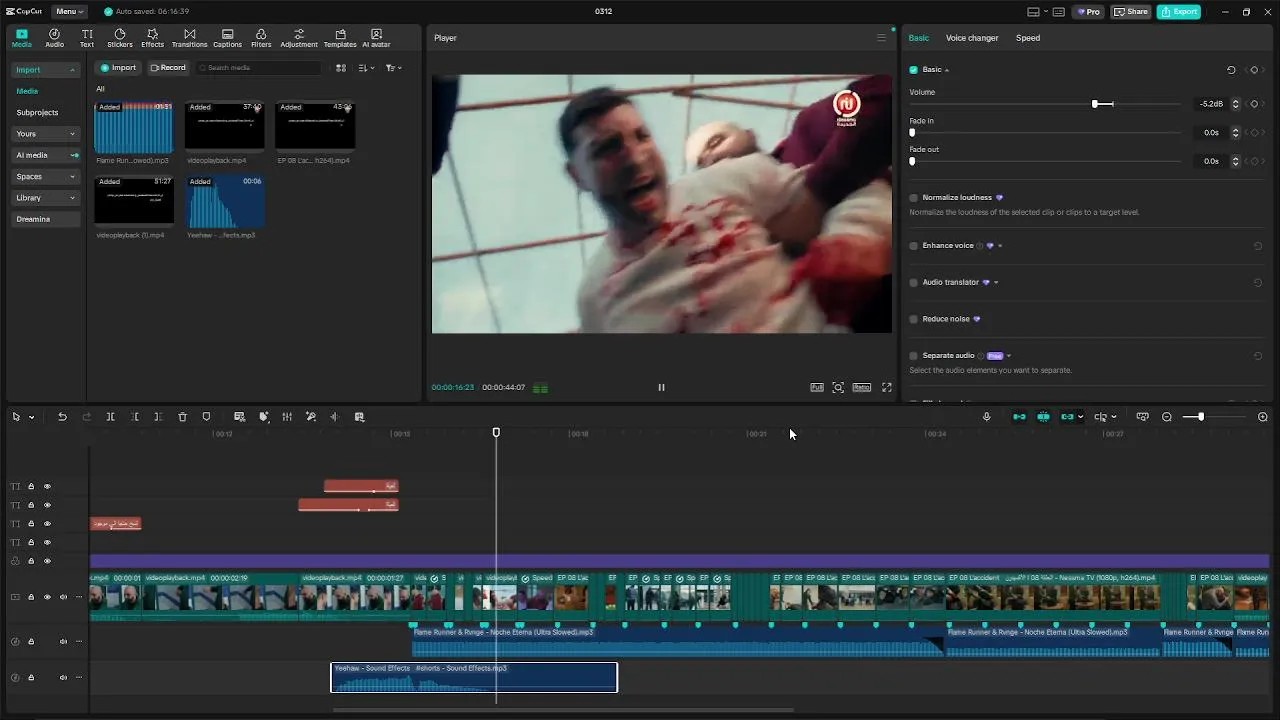
Task: Enable Normalize loudness checkbox
Action: (914, 198)
